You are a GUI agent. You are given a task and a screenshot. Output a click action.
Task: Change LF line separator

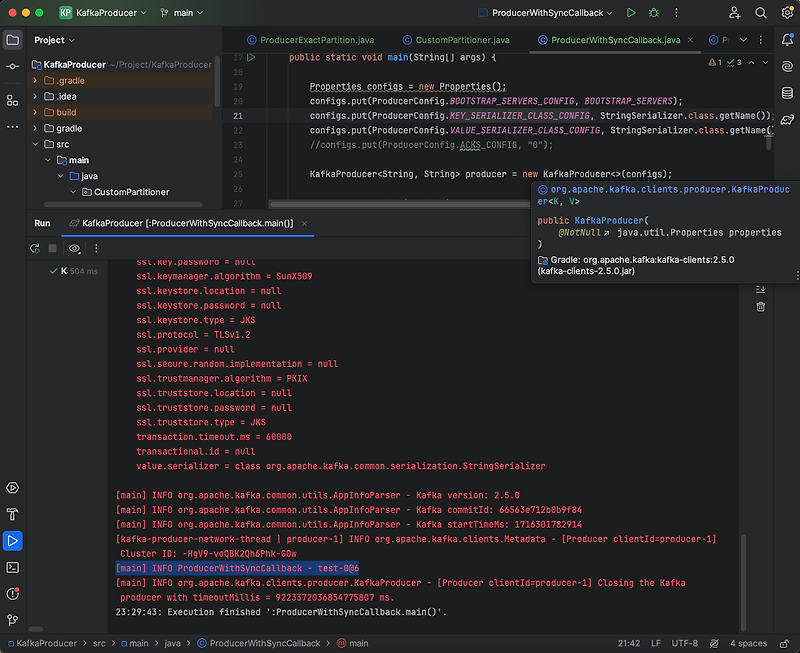(x=656, y=643)
